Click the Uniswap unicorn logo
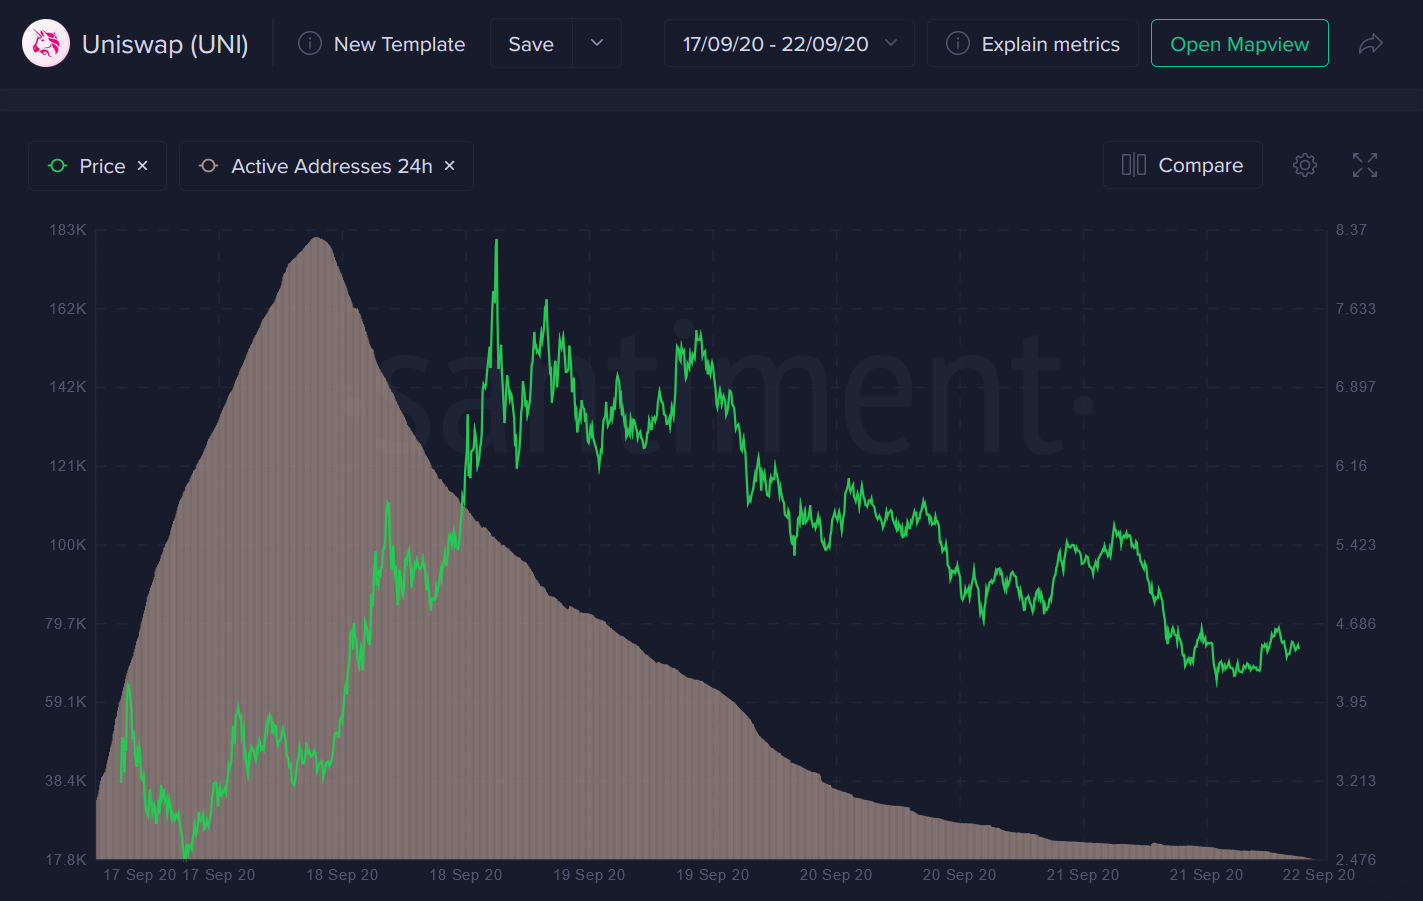The width and height of the screenshot is (1423, 901). pyautogui.click(x=46, y=44)
